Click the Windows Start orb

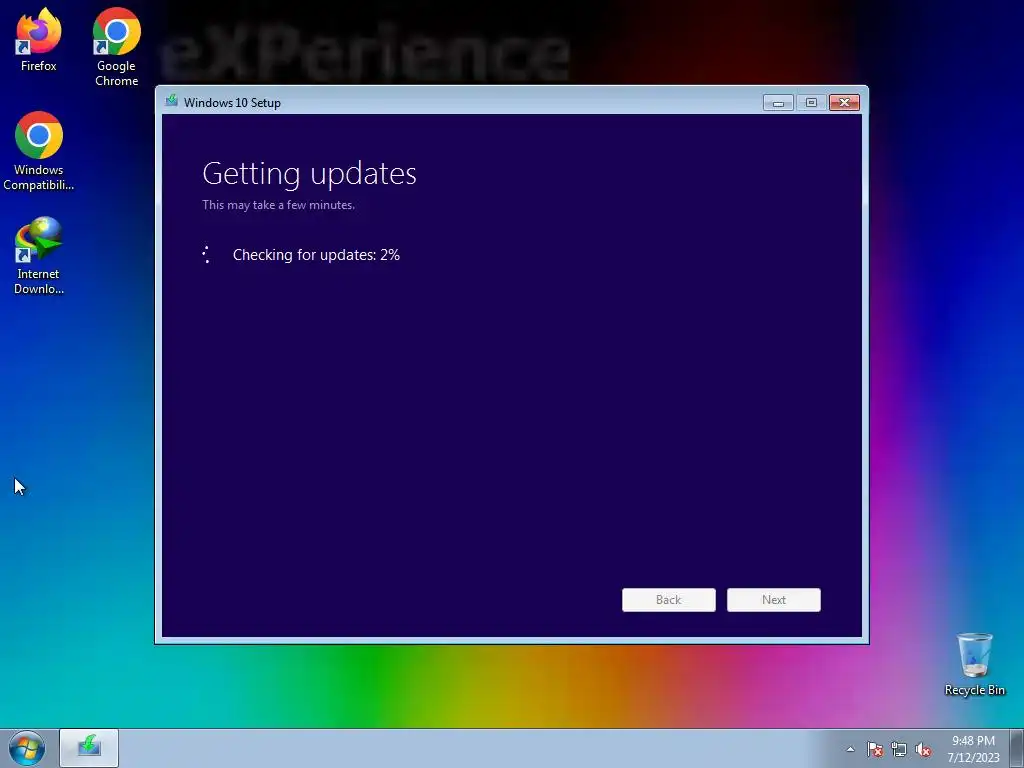point(27,748)
